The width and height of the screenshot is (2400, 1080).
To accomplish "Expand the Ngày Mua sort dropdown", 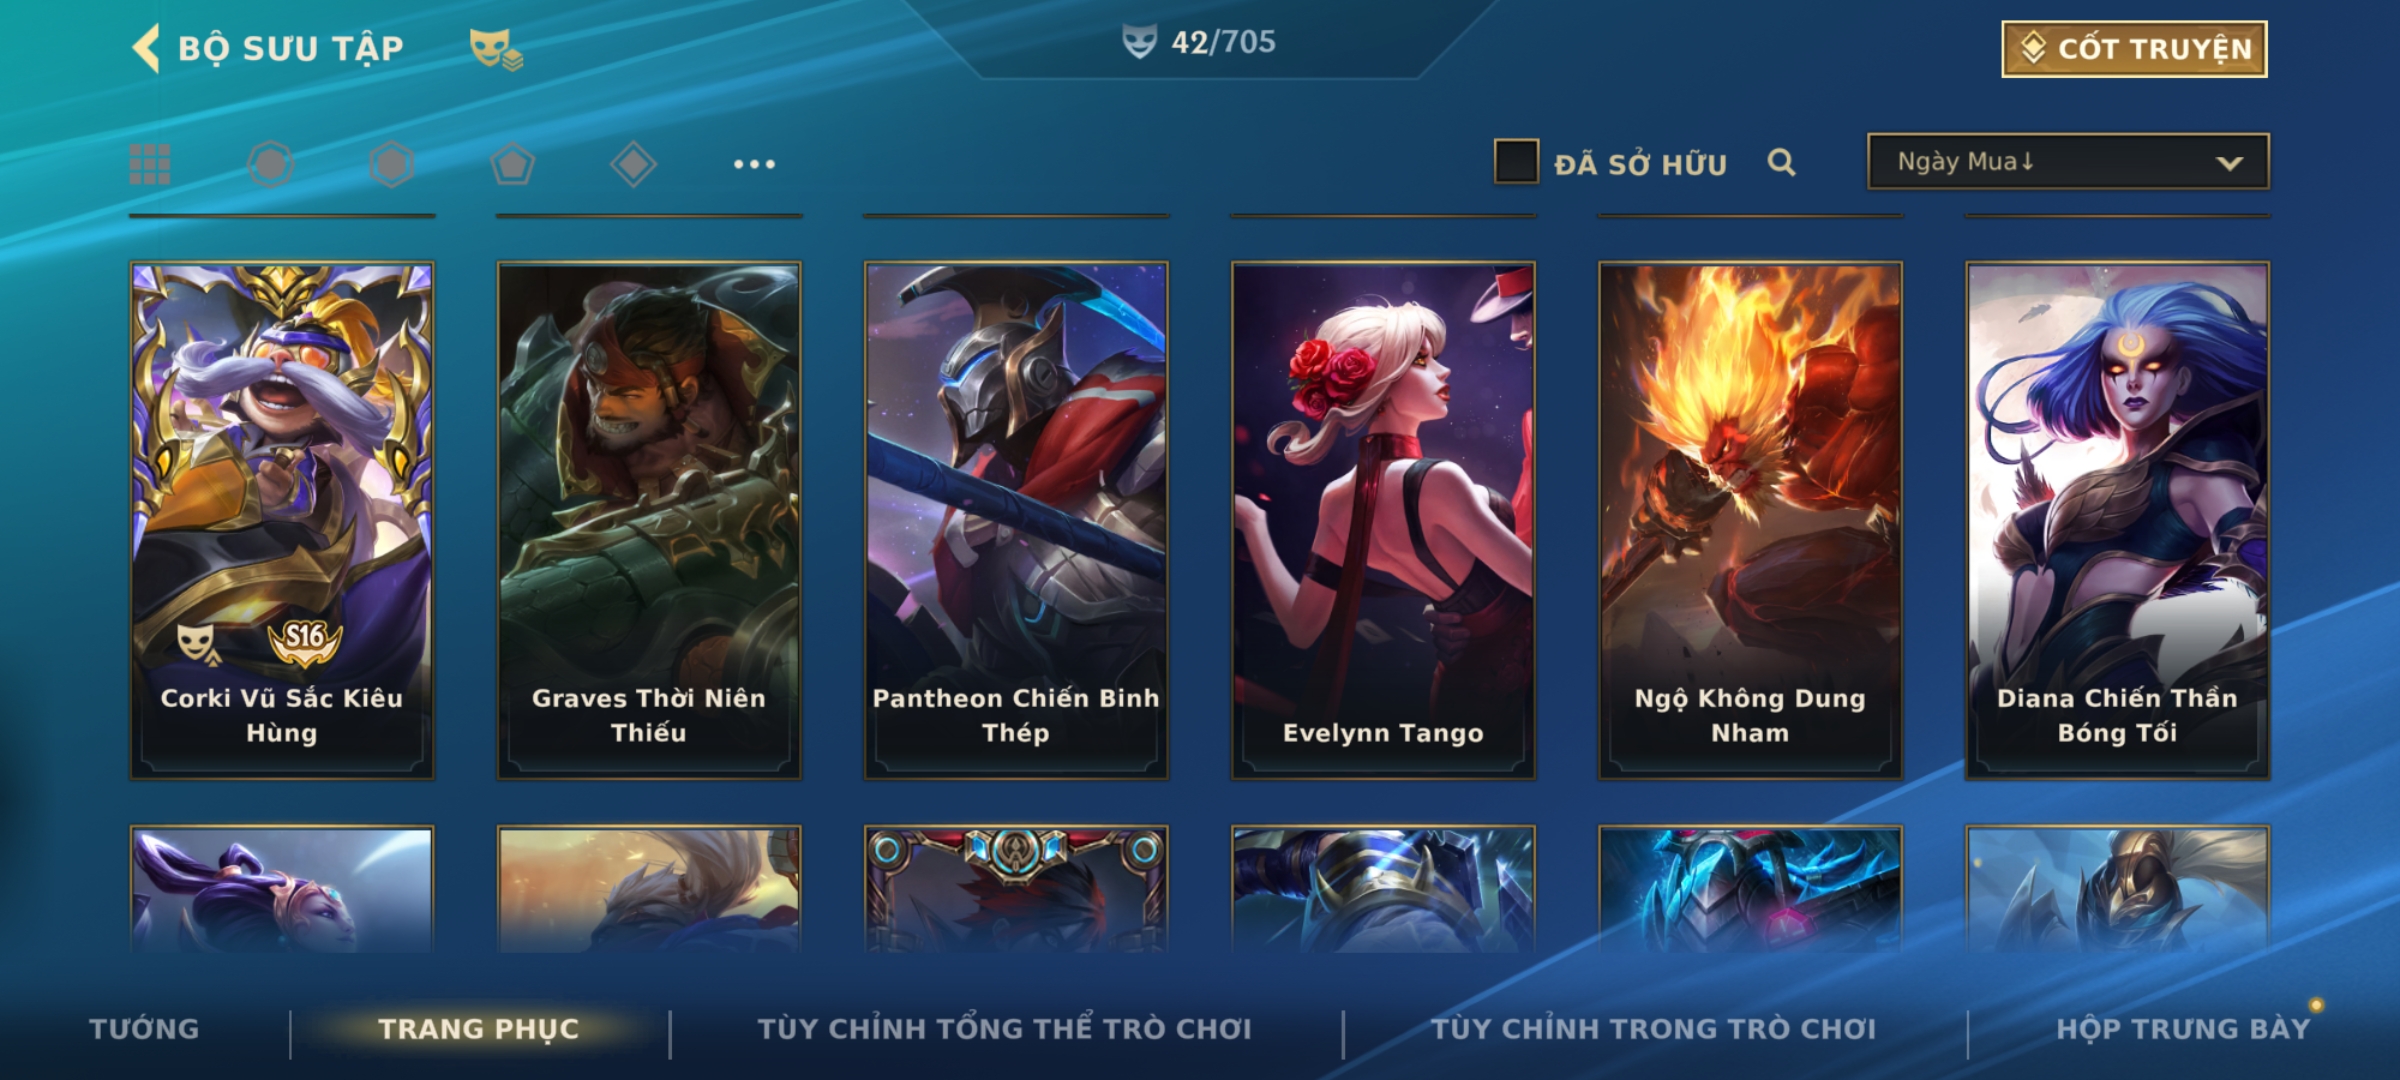I will 2068,162.
